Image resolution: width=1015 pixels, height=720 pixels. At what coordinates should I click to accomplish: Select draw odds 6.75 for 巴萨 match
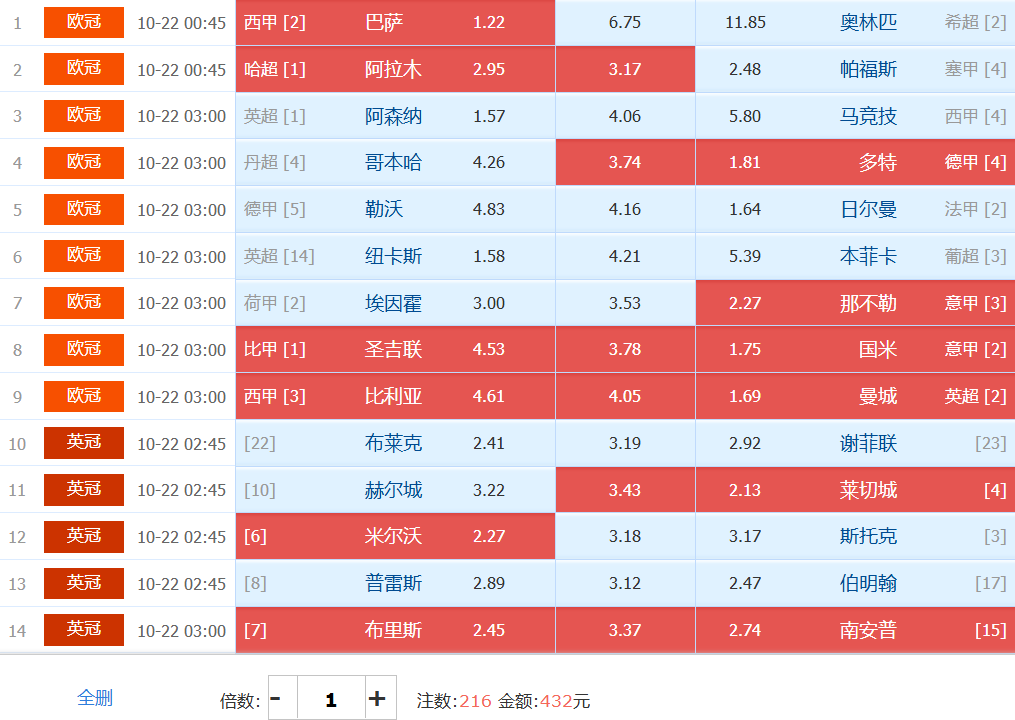click(625, 22)
